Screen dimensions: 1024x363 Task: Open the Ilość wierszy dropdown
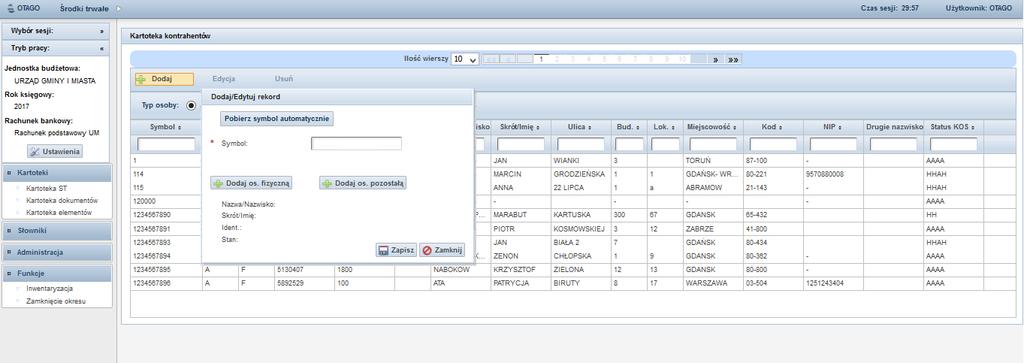466,59
